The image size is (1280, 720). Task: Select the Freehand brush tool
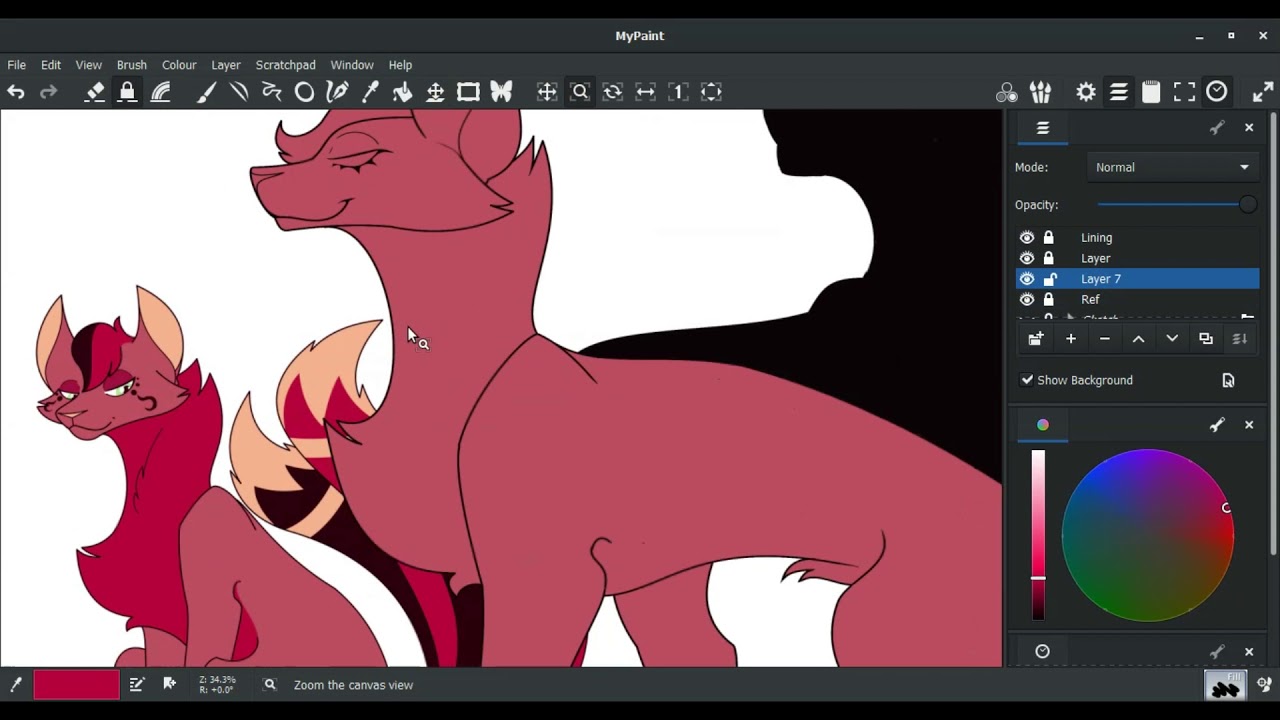[x=206, y=92]
